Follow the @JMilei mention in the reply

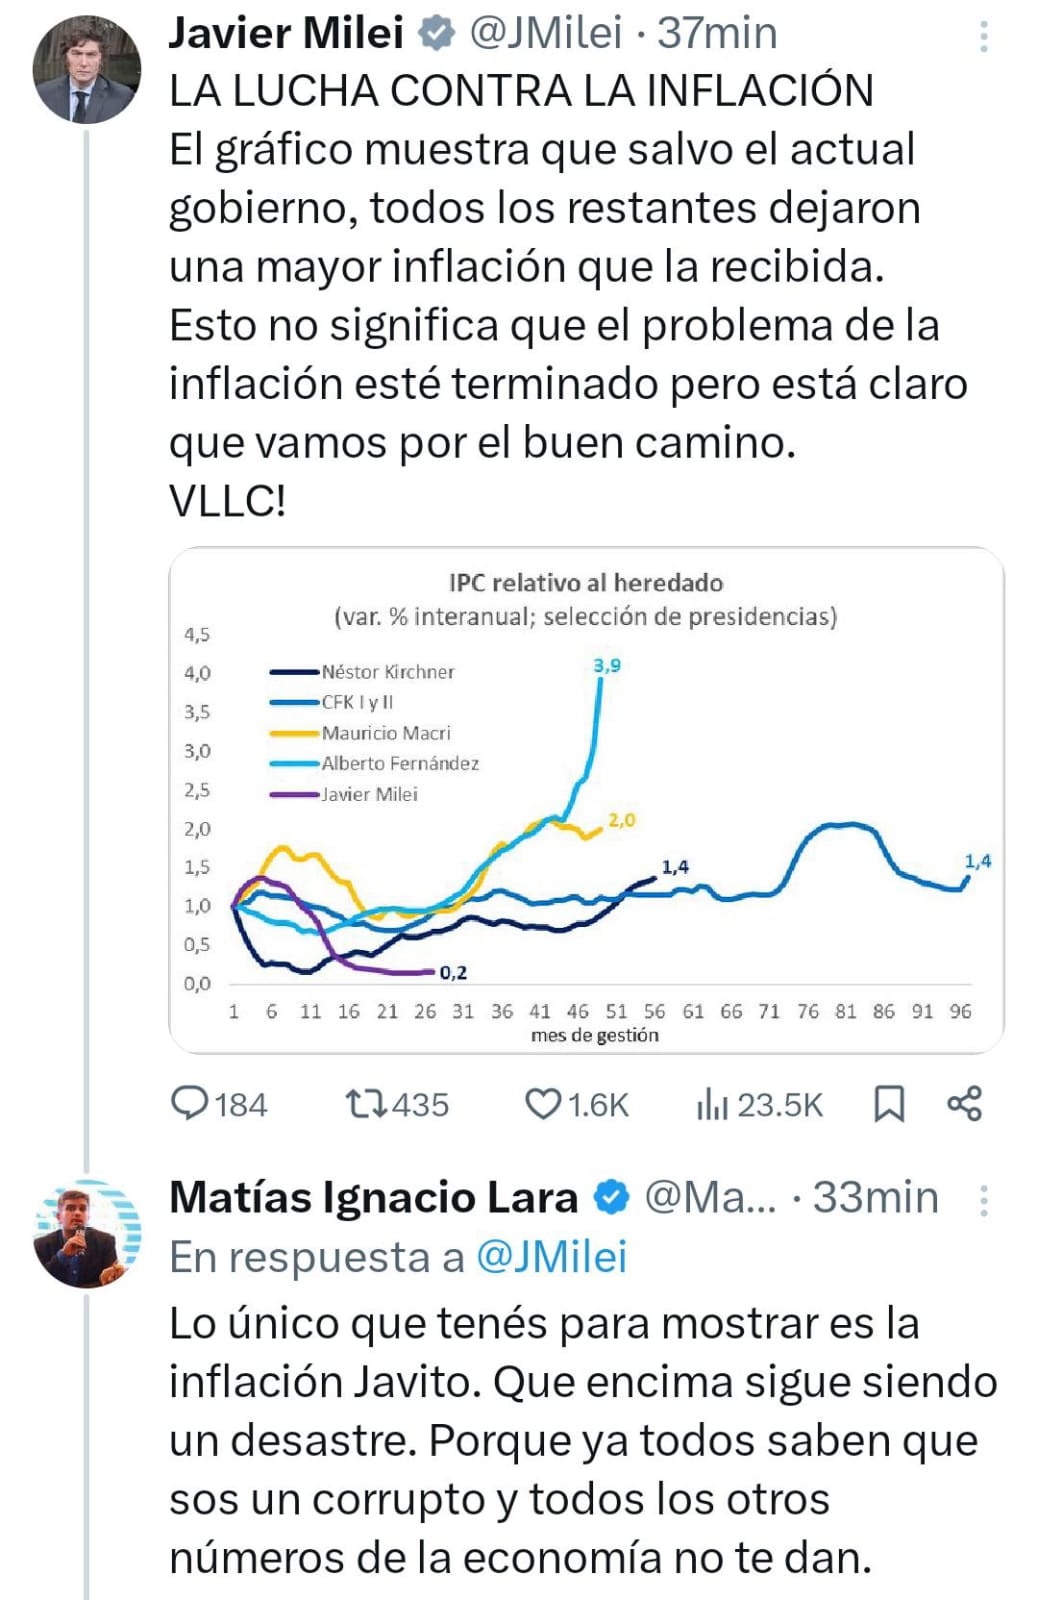tap(551, 1257)
